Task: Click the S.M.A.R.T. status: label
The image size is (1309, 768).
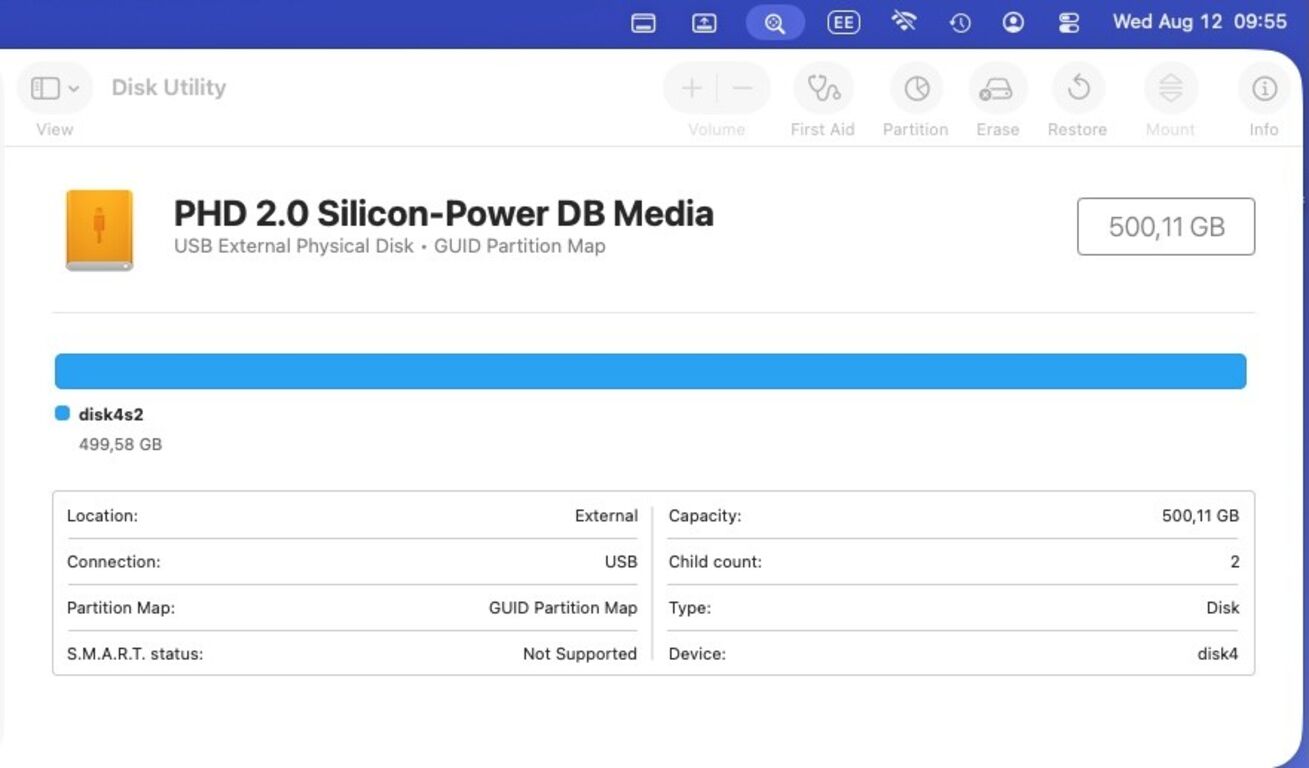Action: [x=135, y=654]
